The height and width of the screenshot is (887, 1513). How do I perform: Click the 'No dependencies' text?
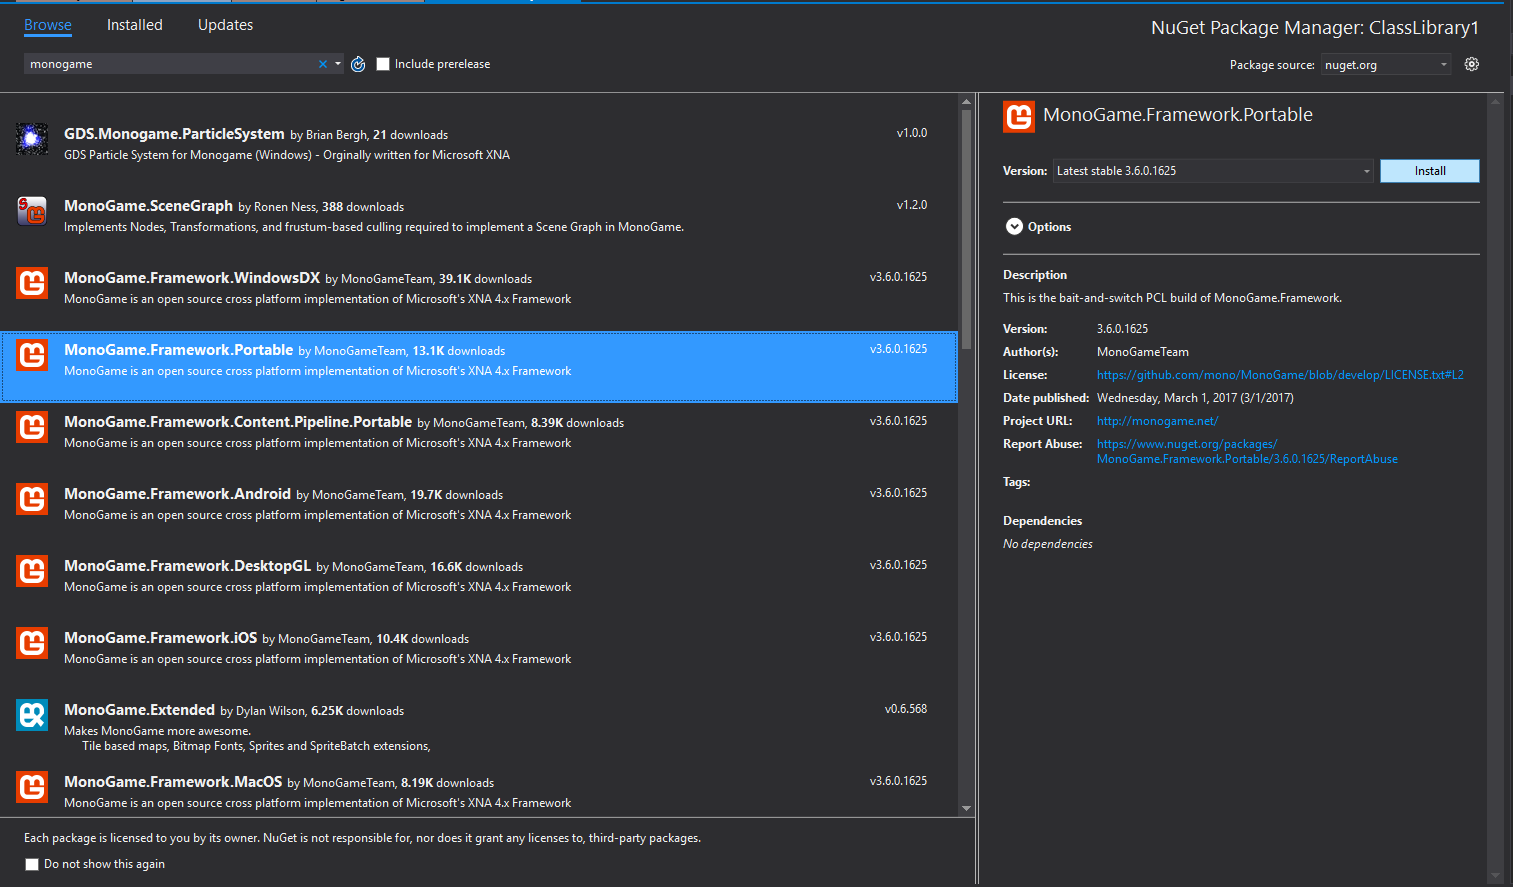1048,544
